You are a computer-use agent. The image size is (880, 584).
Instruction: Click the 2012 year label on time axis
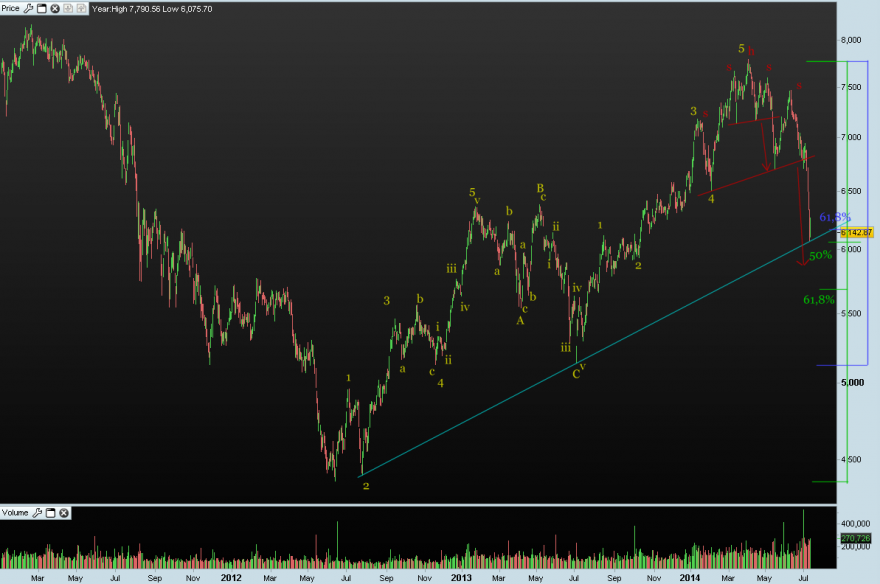tap(231, 578)
